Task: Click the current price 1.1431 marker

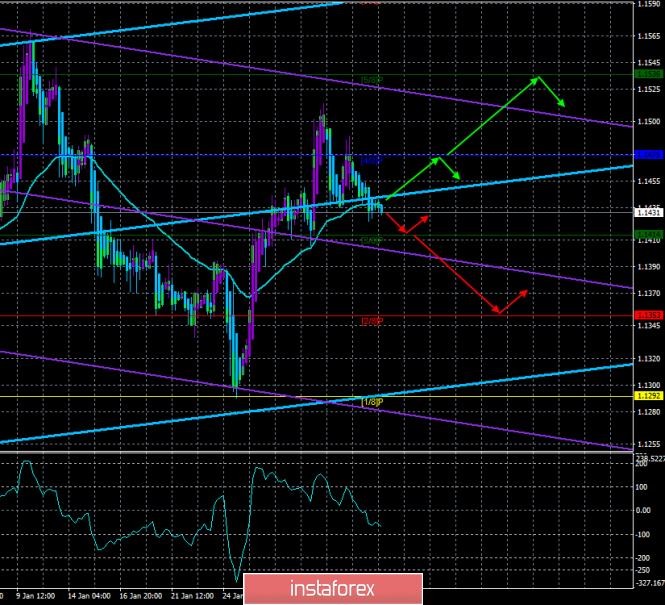Action: (649, 212)
